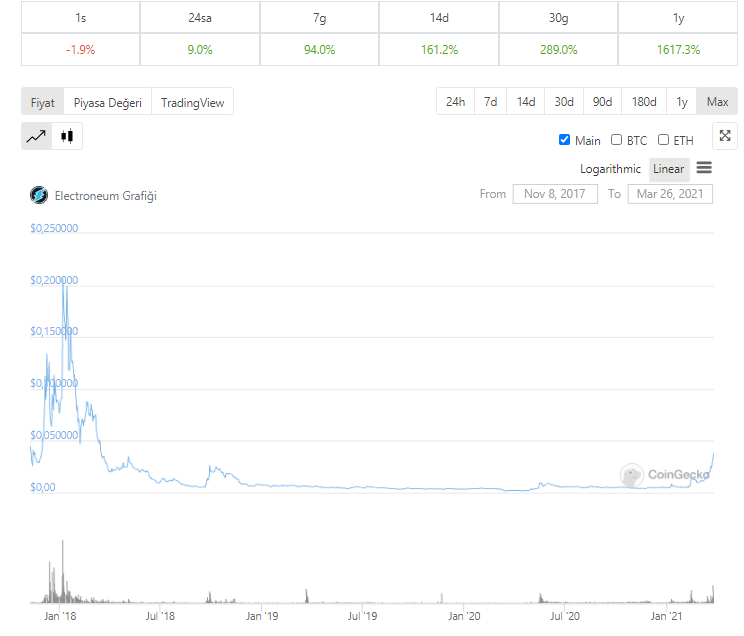Viewport: 744px width, 636px height.
Task: Switch to Piyasa Değeri tab
Action: 108,102
